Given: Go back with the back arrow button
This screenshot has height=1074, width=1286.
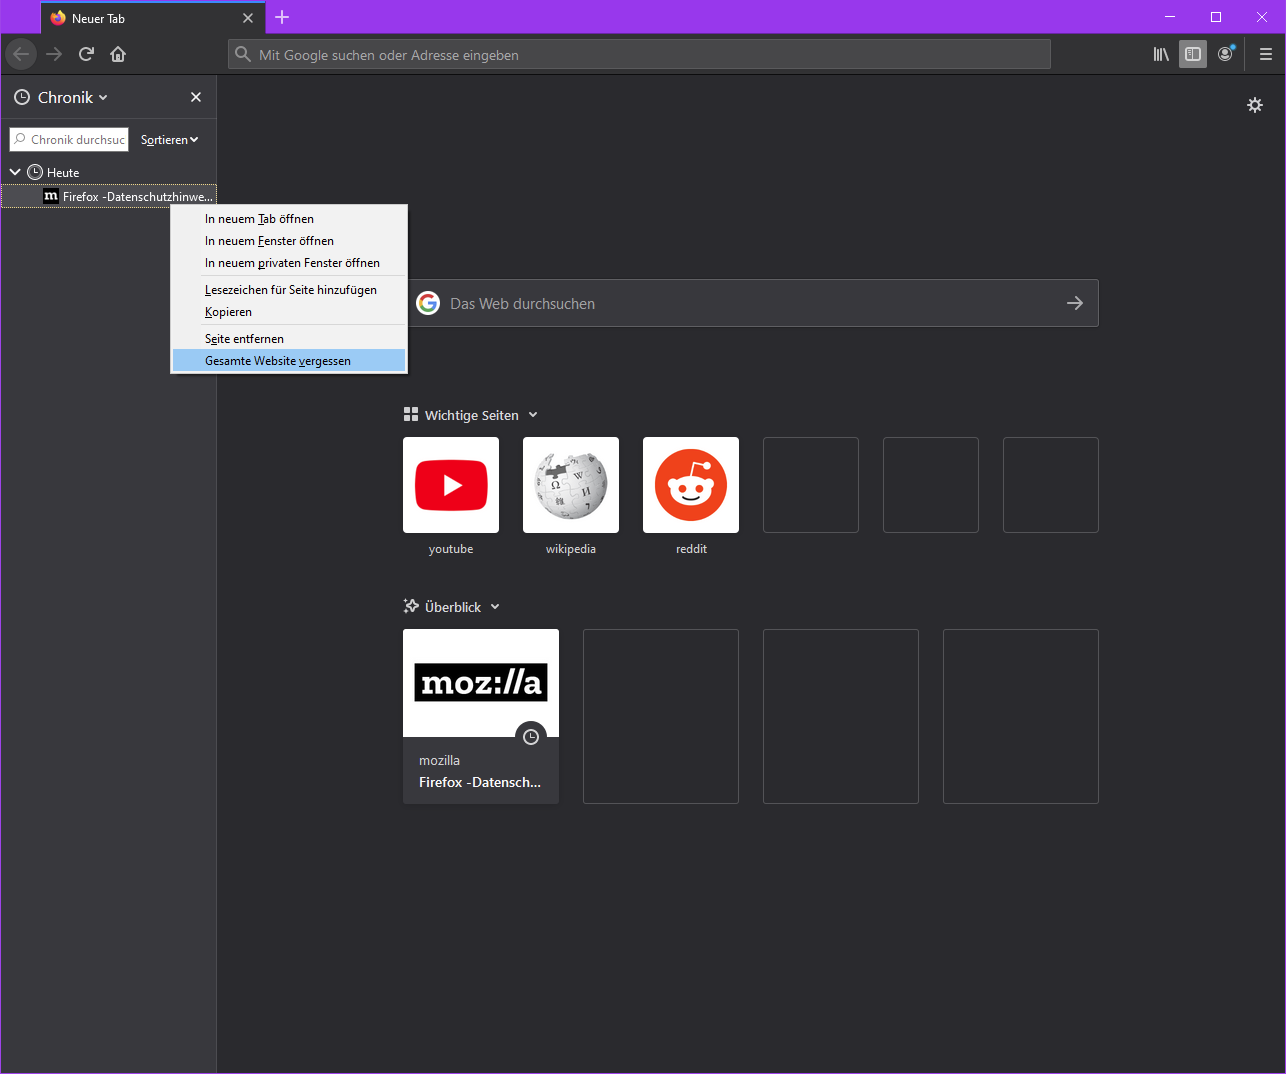Looking at the screenshot, I should pos(21,54).
